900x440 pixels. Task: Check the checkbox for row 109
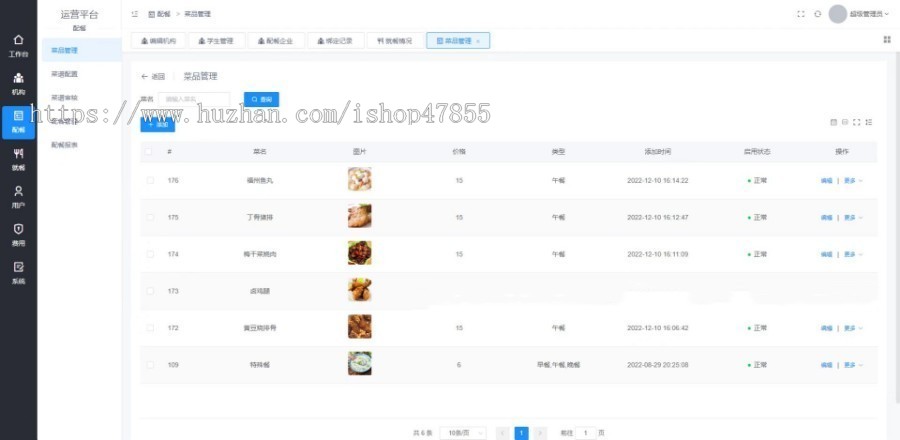[x=150, y=365]
